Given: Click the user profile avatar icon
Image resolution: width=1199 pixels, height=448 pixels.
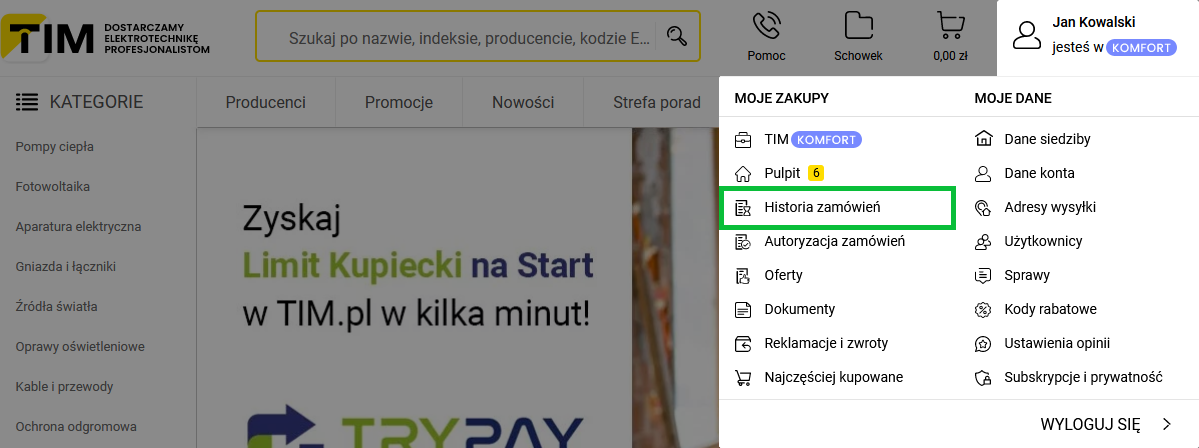Looking at the screenshot, I should coord(1027,36).
